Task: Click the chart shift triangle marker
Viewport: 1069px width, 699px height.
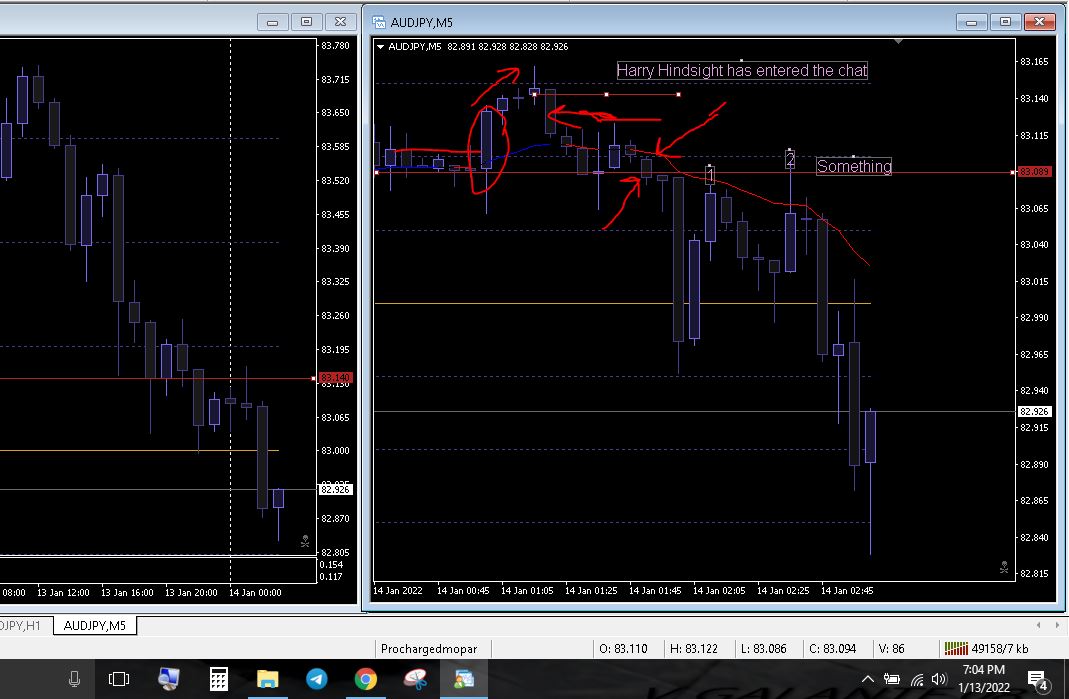Action: point(899,42)
